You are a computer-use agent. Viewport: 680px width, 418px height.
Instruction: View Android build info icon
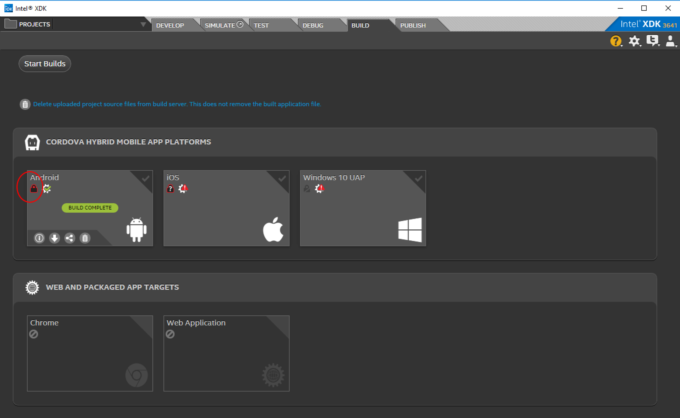tap(39, 238)
